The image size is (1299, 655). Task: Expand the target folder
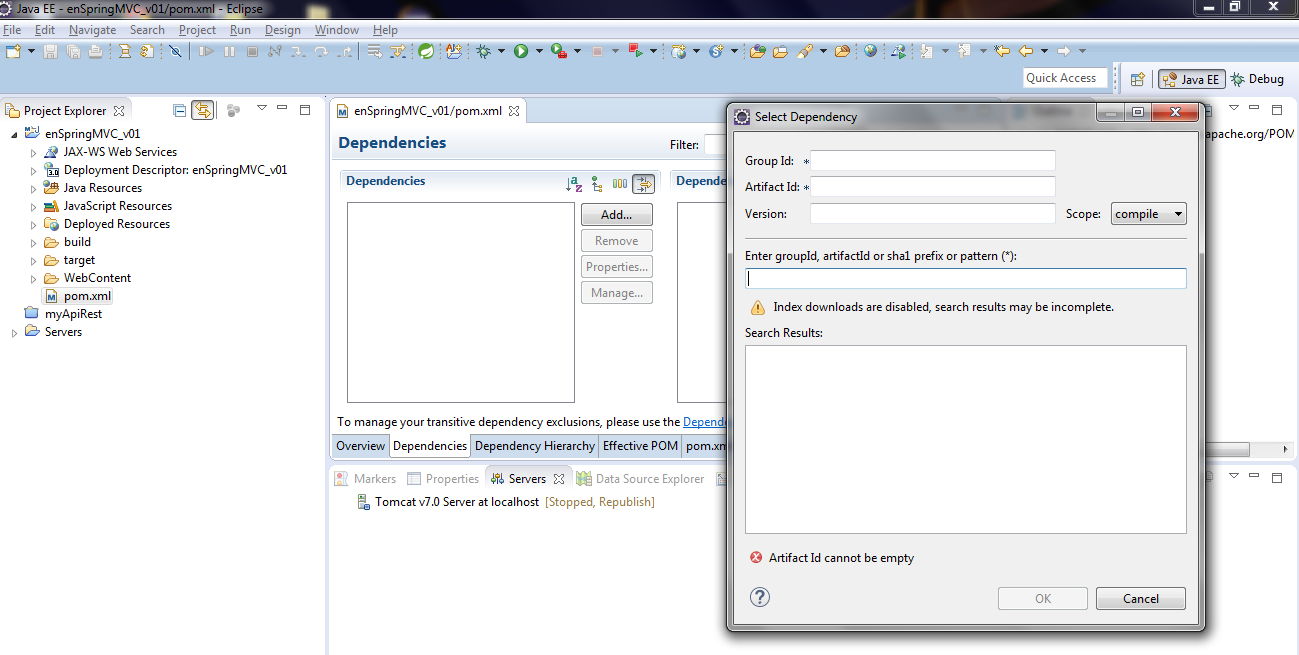coord(33,260)
